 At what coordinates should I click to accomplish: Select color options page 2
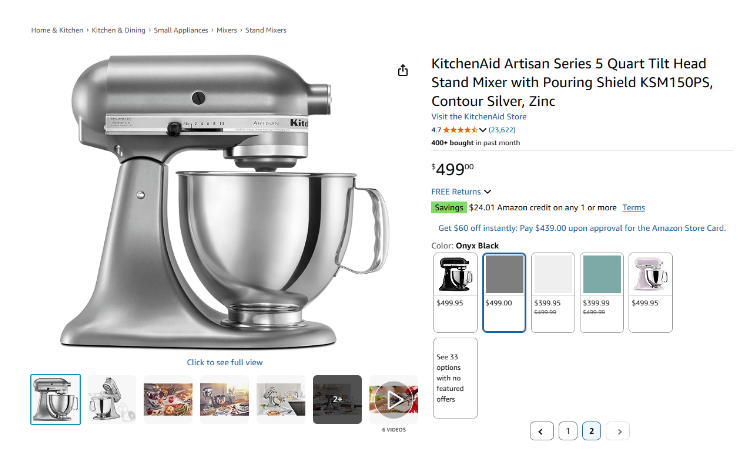pos(591,431)
